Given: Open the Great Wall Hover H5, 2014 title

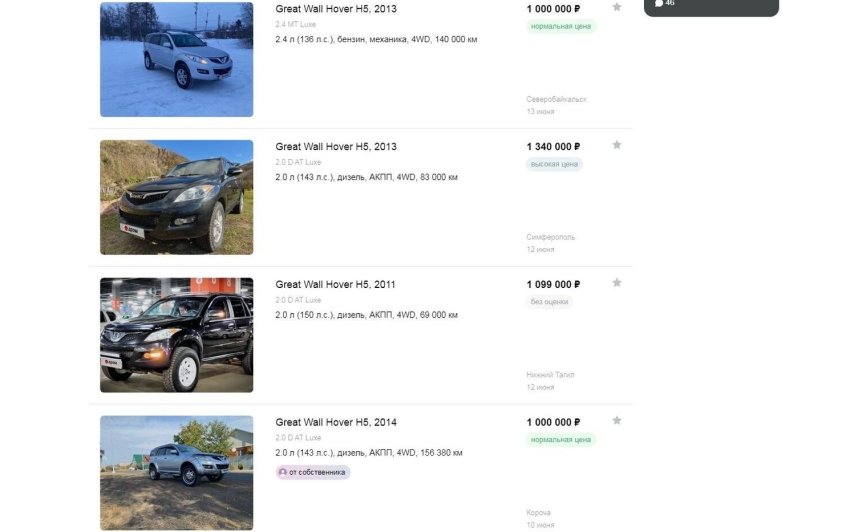Looking at the screenshot, I should click(x=335, y=423).
